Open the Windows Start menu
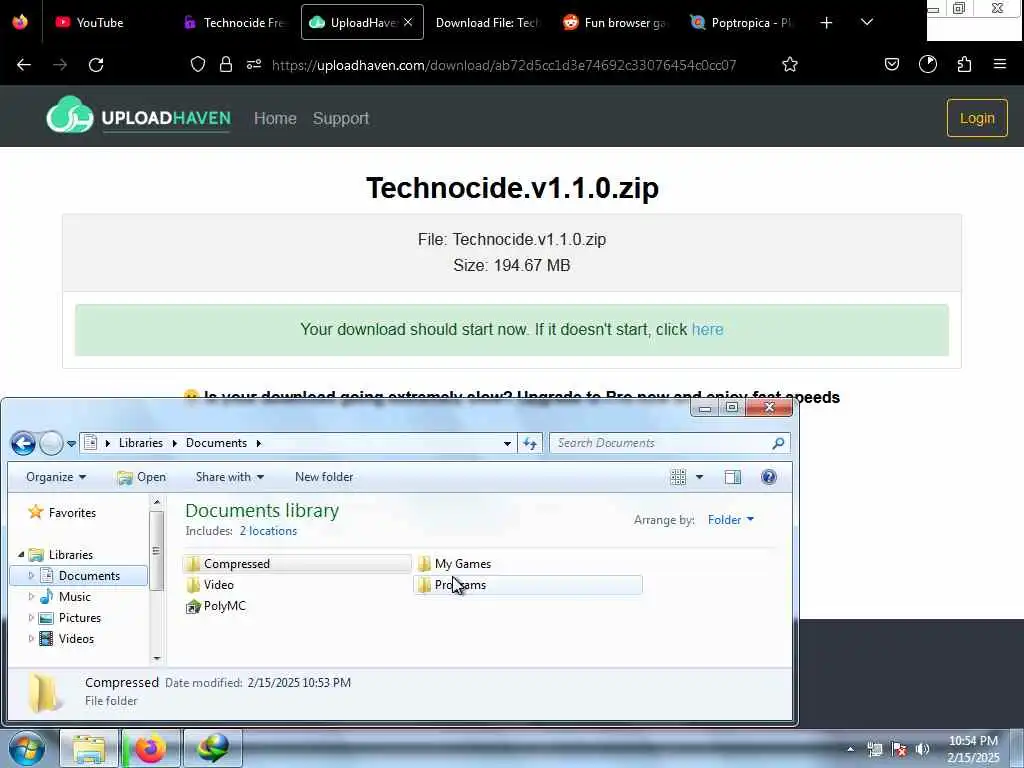 point(25,748)
